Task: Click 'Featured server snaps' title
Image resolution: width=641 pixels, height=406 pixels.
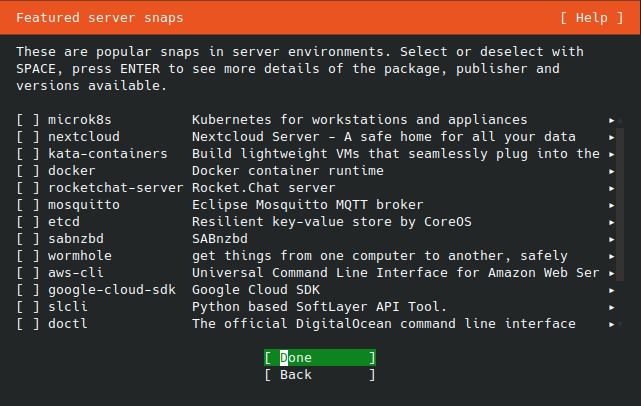Action: point(100,18)
